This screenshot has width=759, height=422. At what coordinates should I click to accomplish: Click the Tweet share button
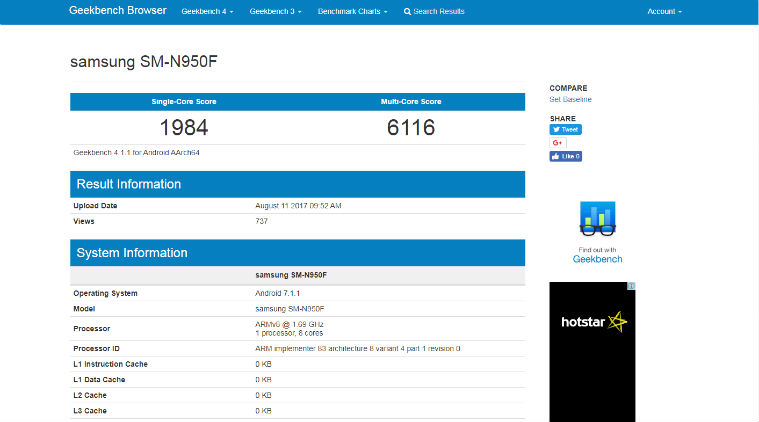tap(565, 129)
